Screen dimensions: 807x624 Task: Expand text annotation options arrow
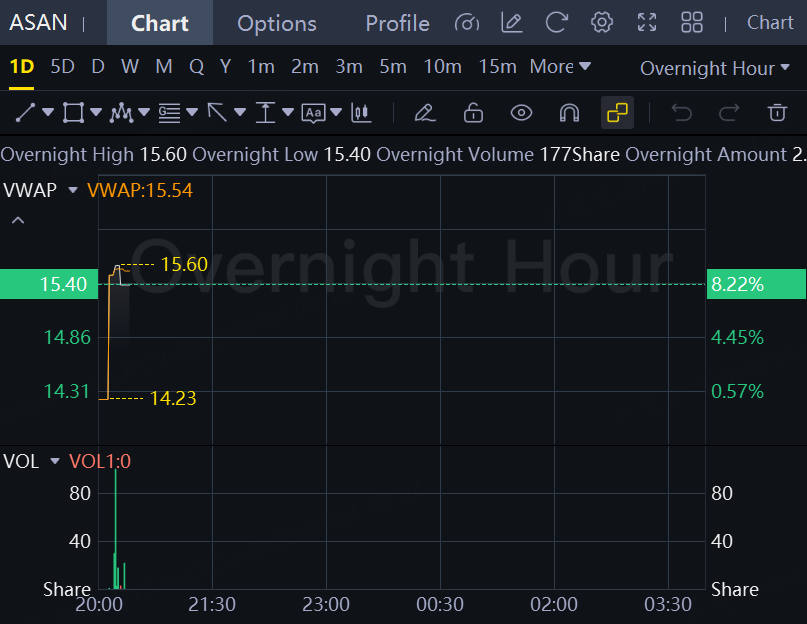tap(336, 112)
